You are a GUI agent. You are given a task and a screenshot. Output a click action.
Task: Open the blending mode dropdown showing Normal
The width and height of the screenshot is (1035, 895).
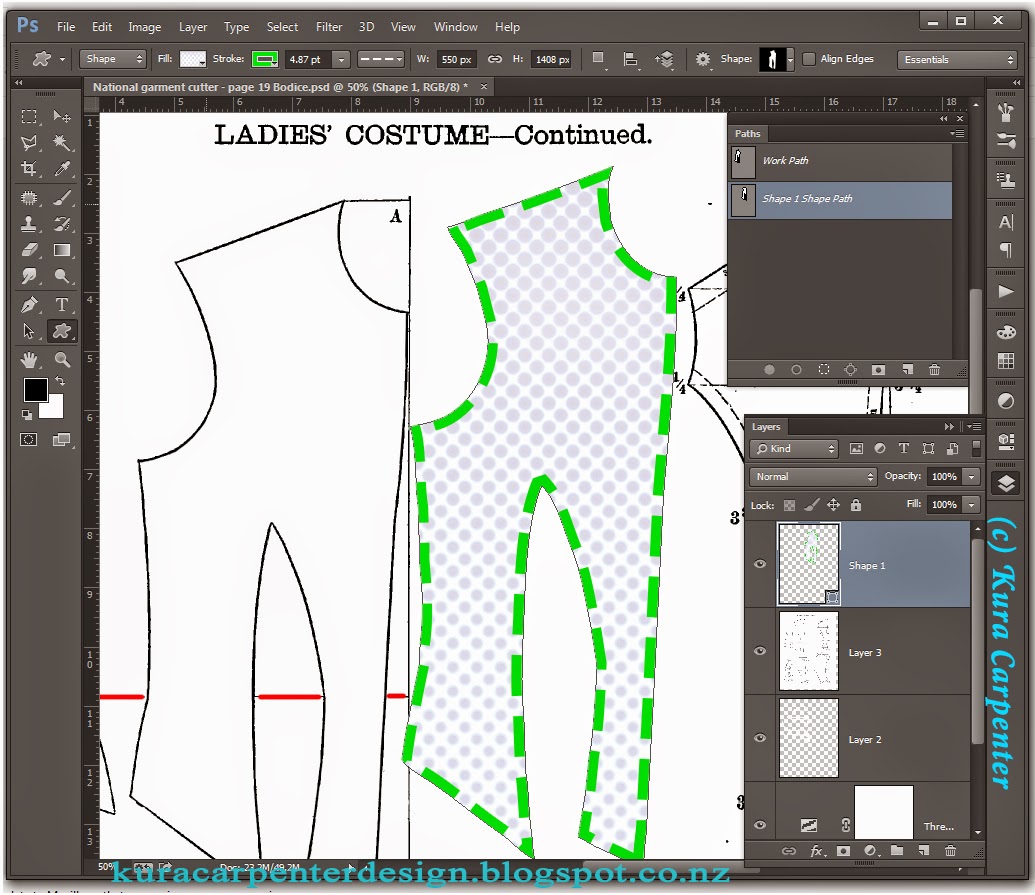(x=810, y=476)
